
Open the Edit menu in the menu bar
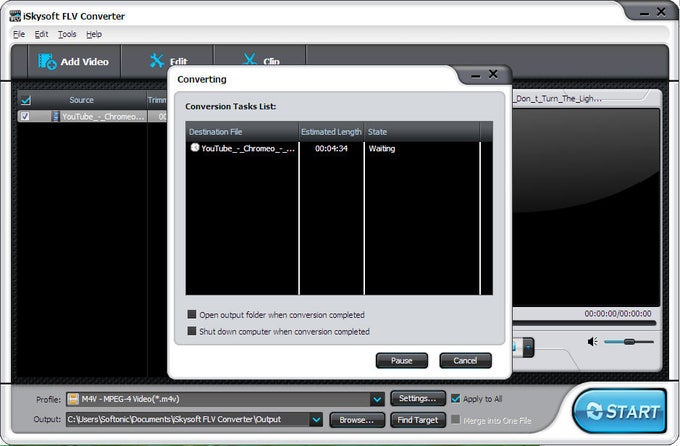tap(42, 34)
